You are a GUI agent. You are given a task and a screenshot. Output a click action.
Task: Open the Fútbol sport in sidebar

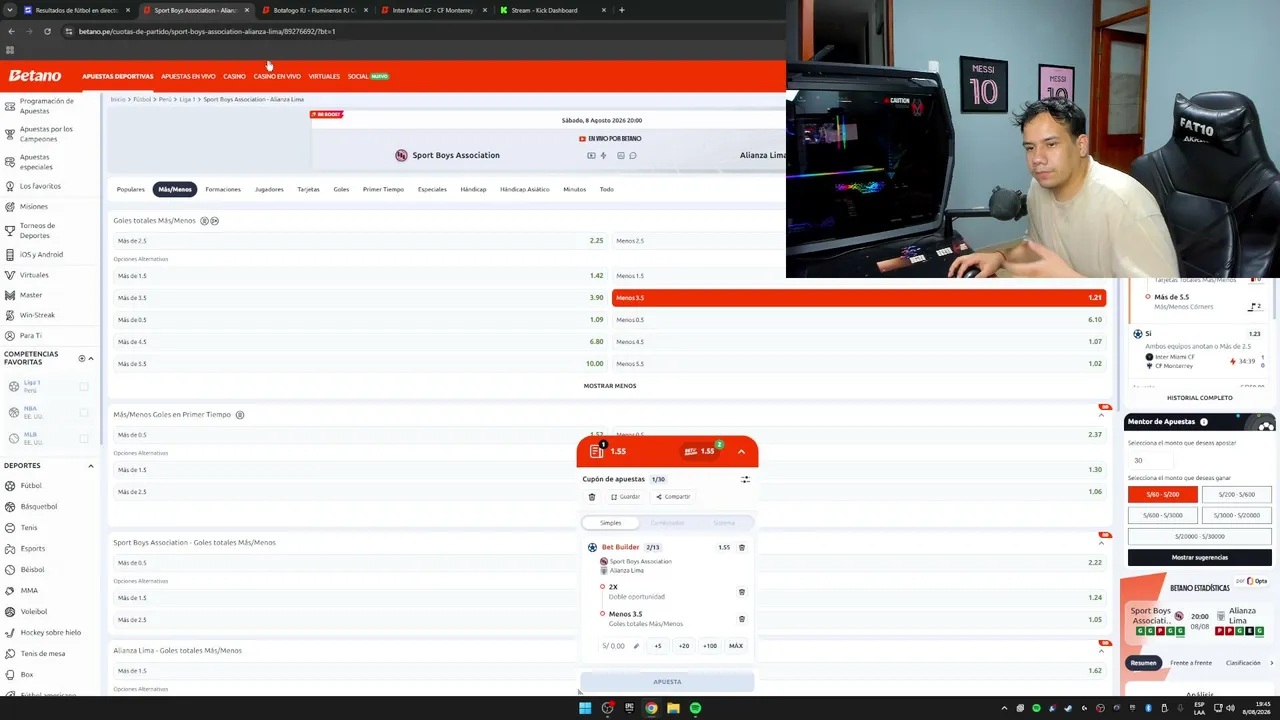[31, 486]
